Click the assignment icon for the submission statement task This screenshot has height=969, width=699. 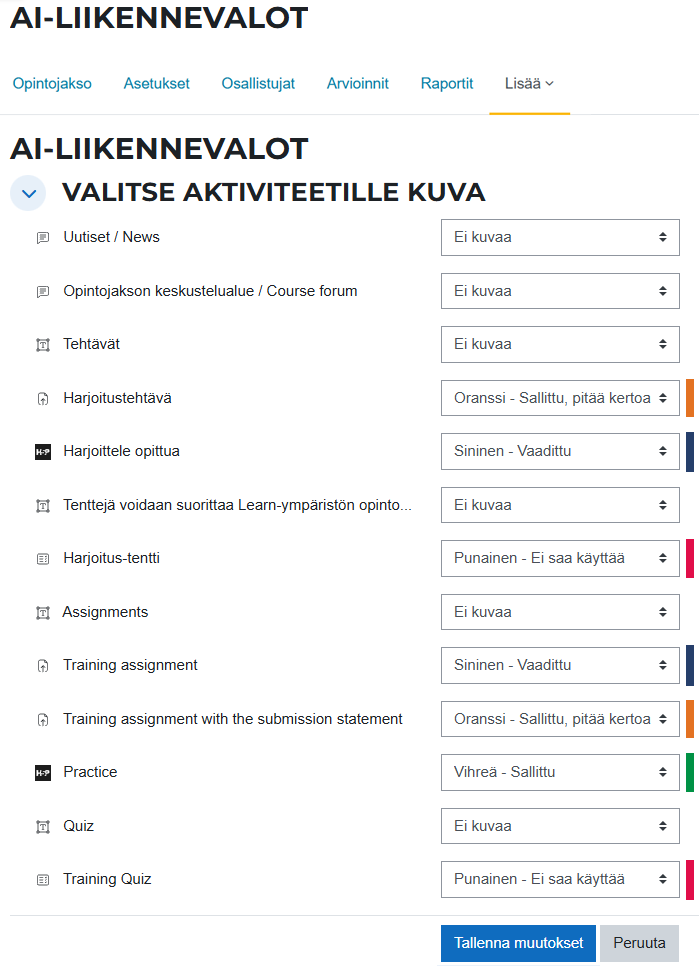[40, 718]
